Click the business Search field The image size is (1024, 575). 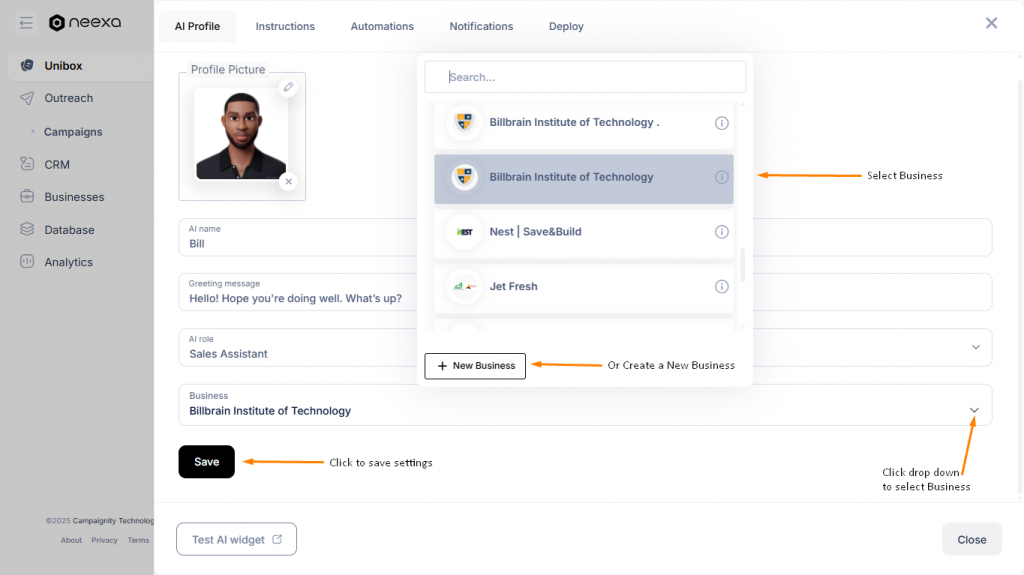(585, 77)
